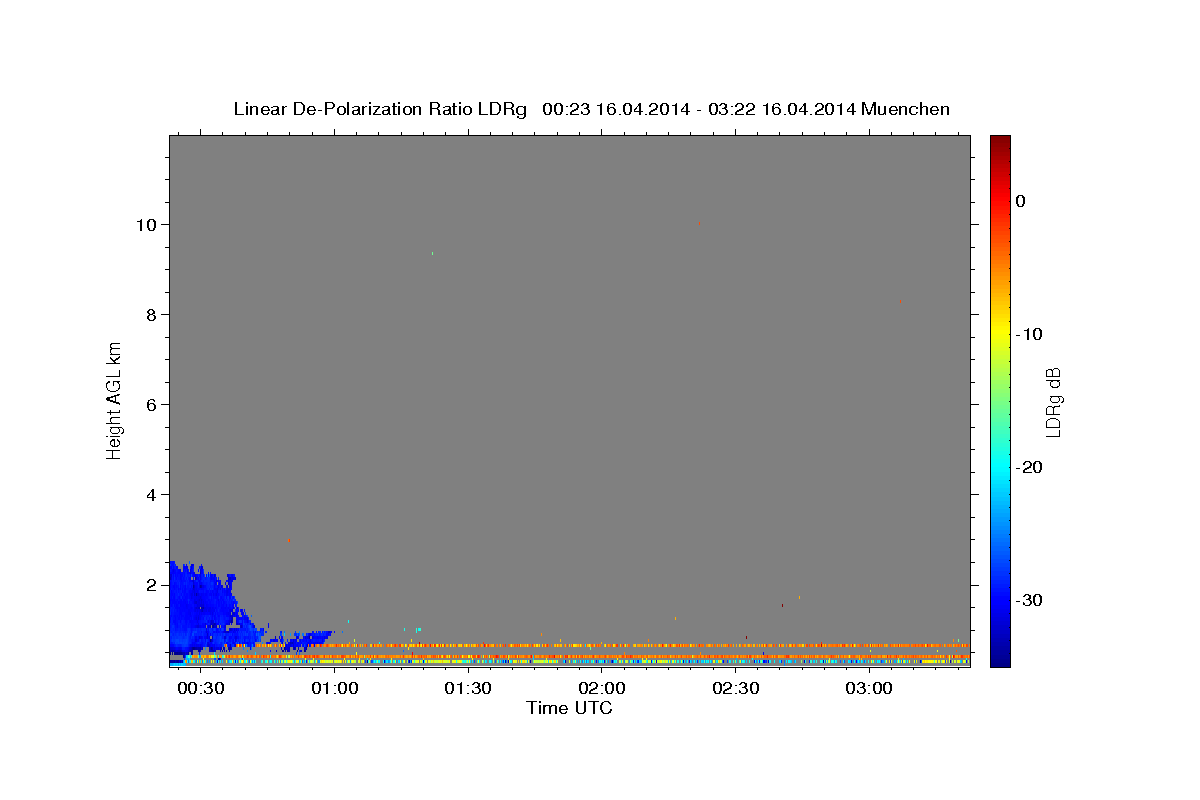Viewport: 1200px width, 800px height.
Task: Click the '01:00' time tick label
Action: click(335, 689)
